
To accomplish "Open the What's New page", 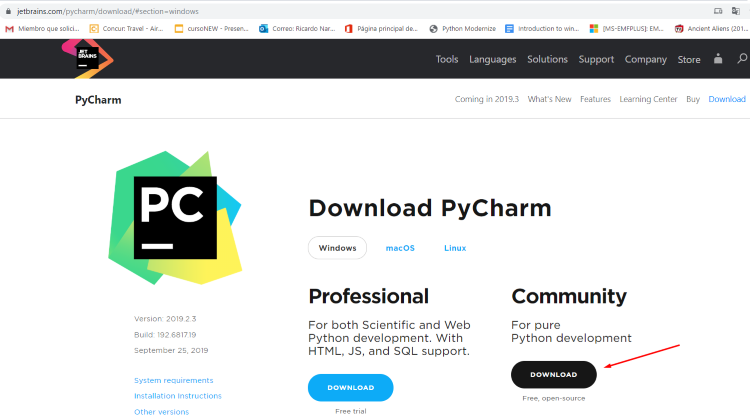I will (549, 99).
